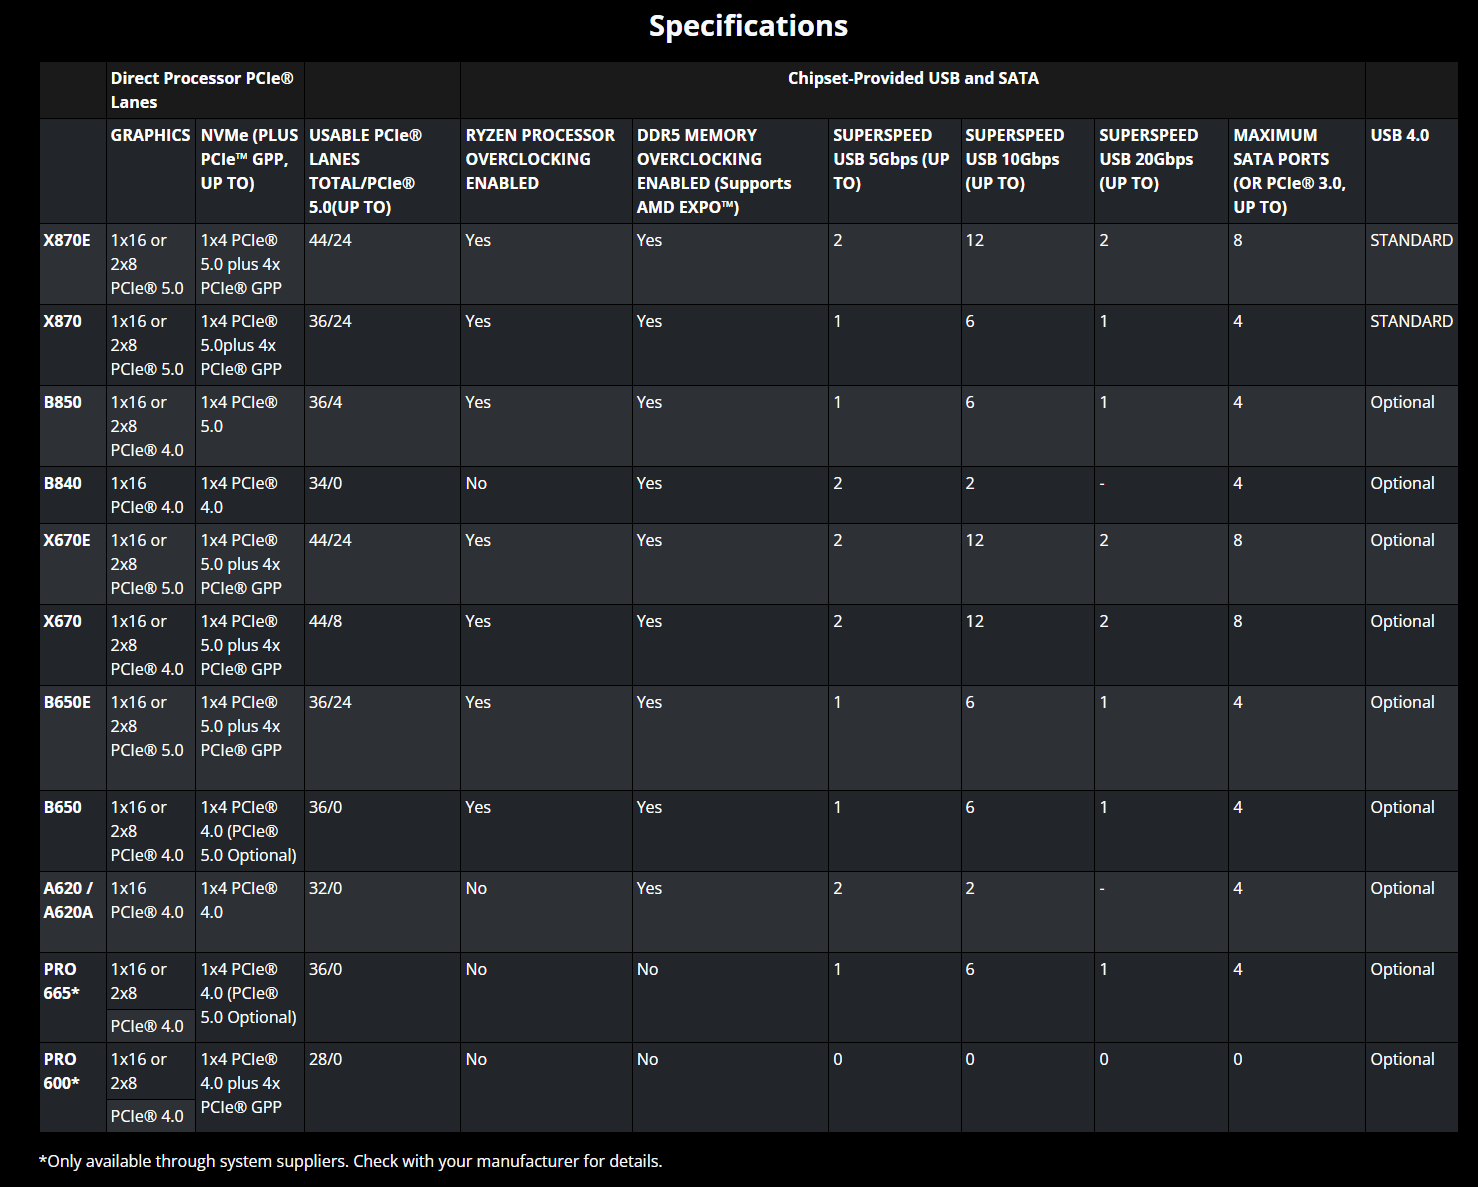
Task: Click USB 10Gbps "6" in PRO 665 row
Action: point(970,969)
